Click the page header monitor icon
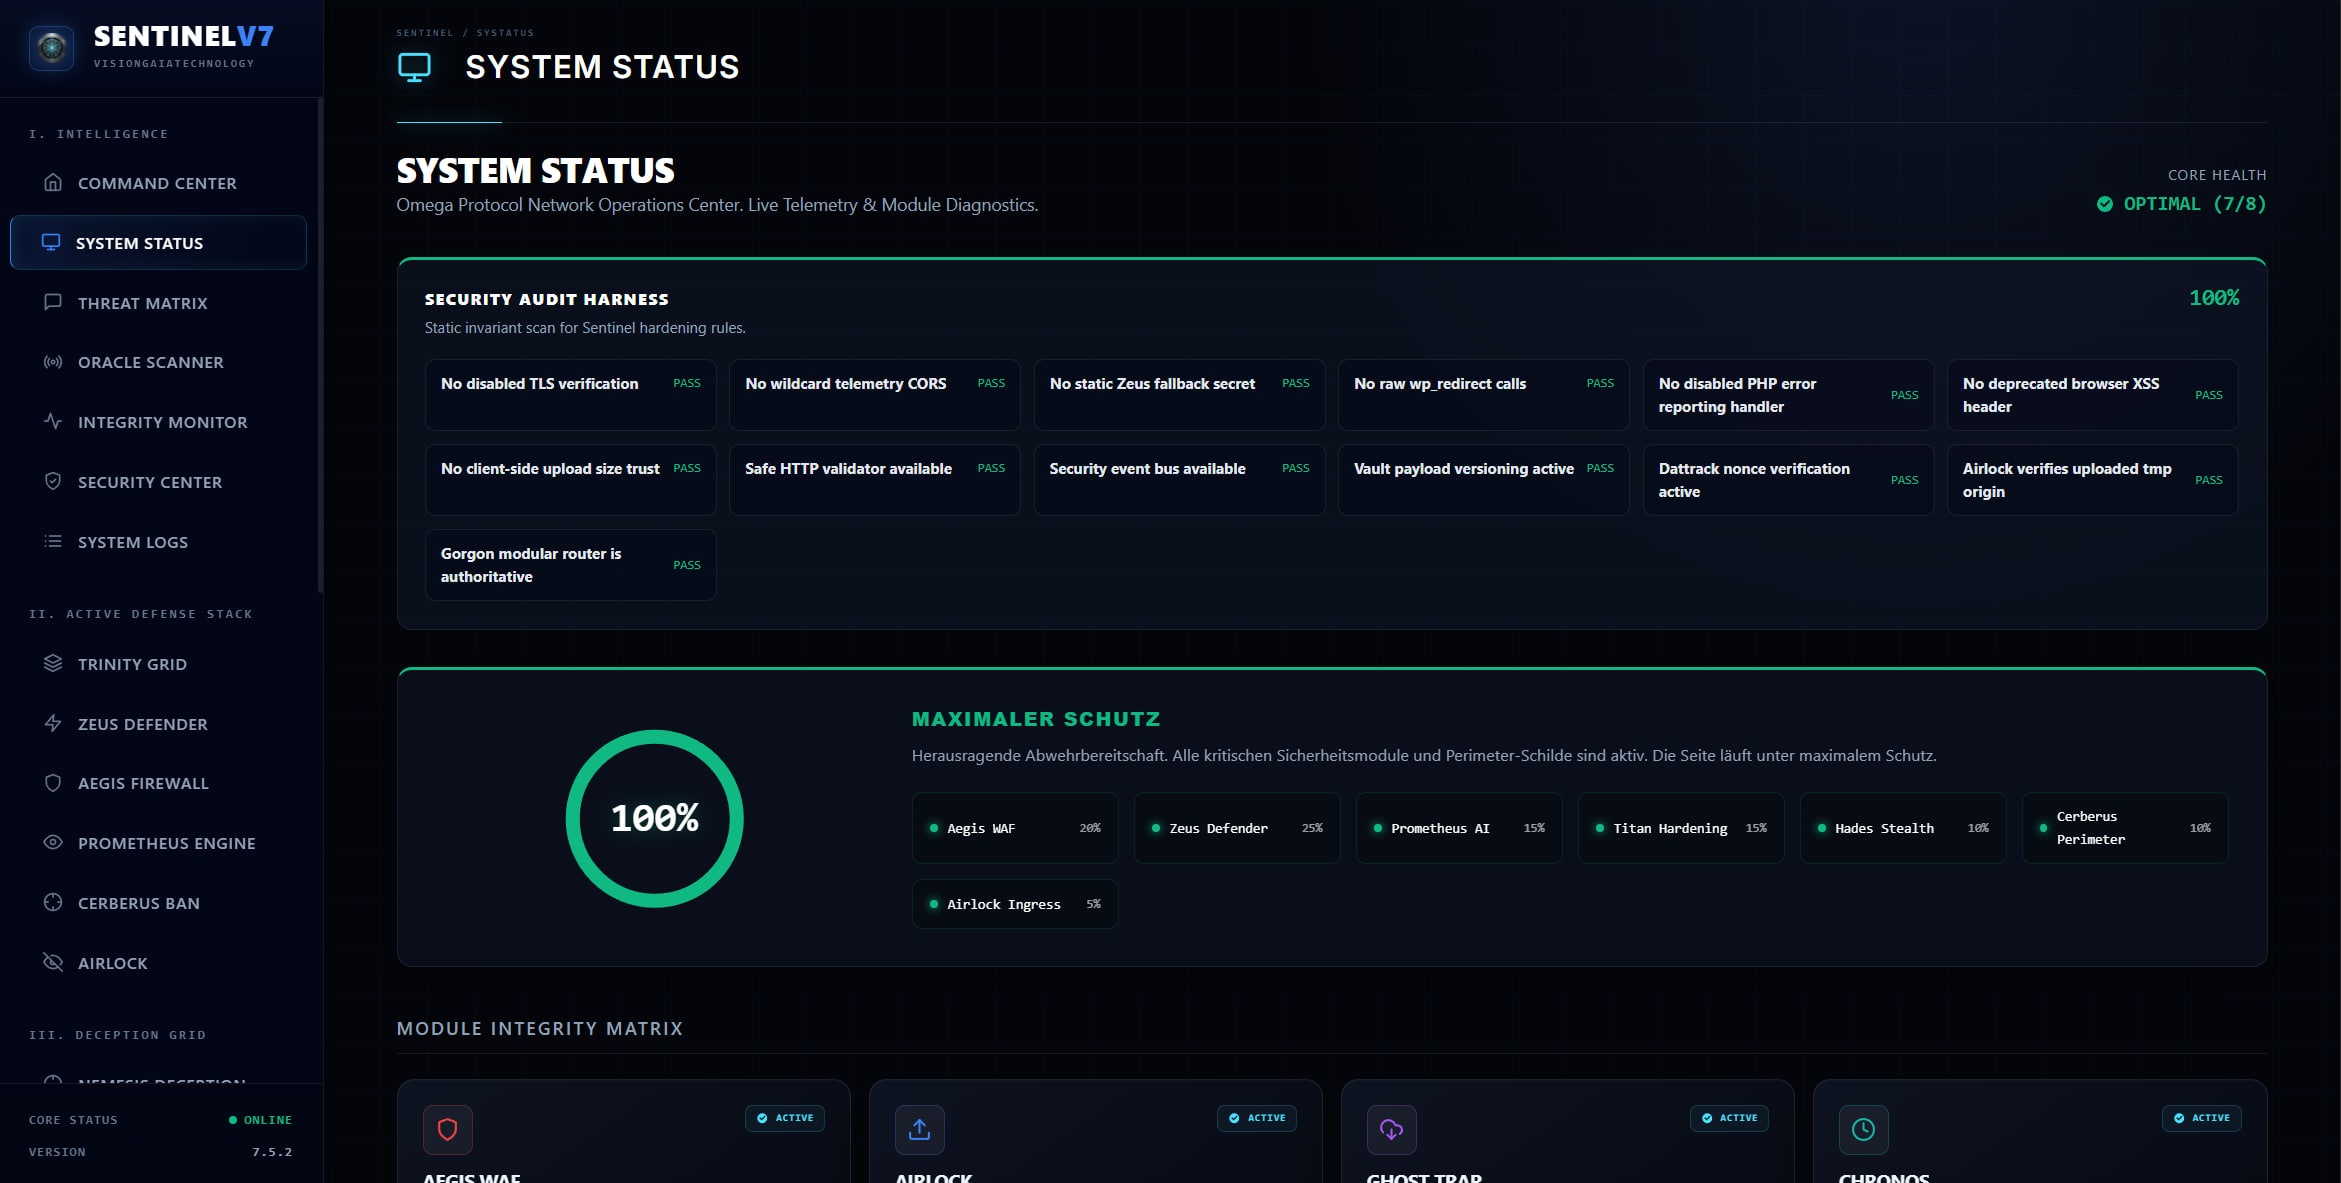2341x1183 pixels. click(414, 68)
